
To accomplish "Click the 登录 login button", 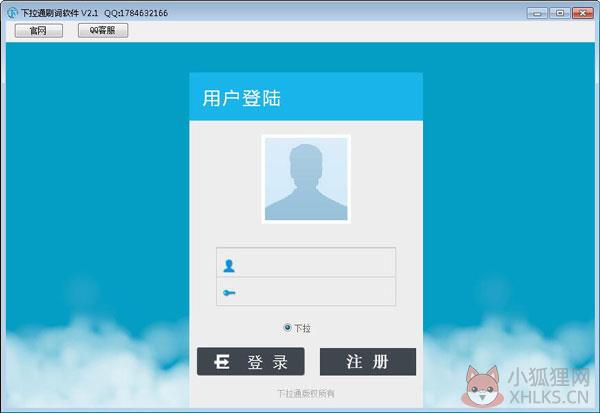I will (x=251, y=361).
